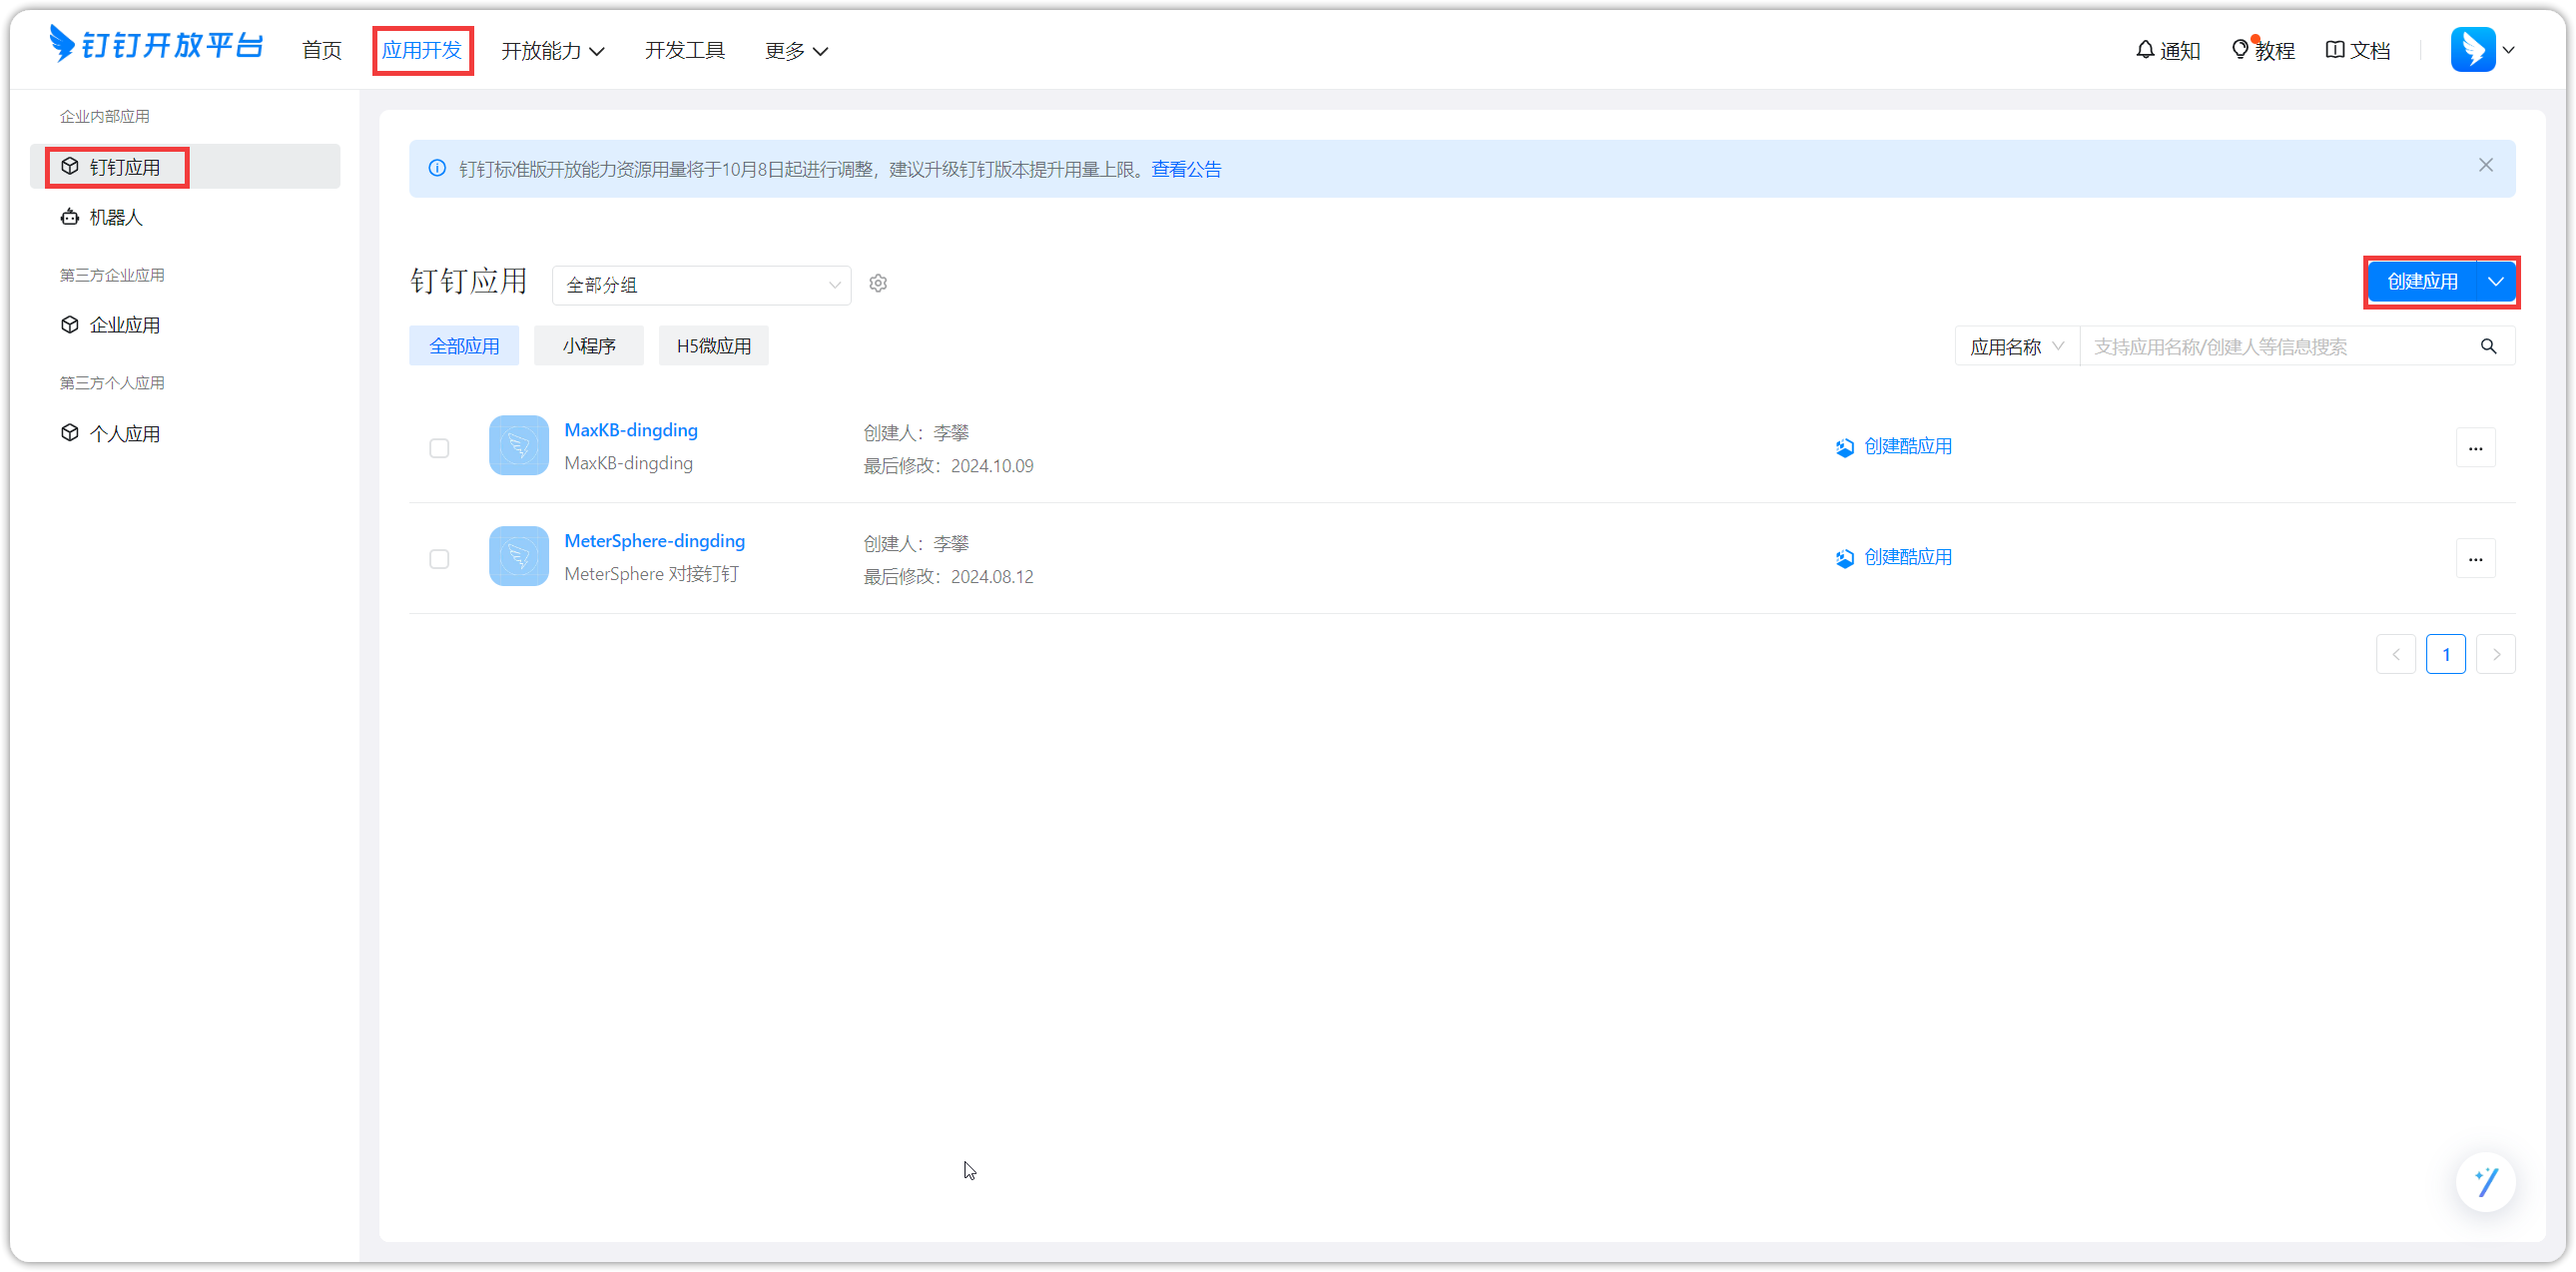2576x1272 pixels.
Task: Expand the 开放能力 menu
Action: [x=552, y=50]
